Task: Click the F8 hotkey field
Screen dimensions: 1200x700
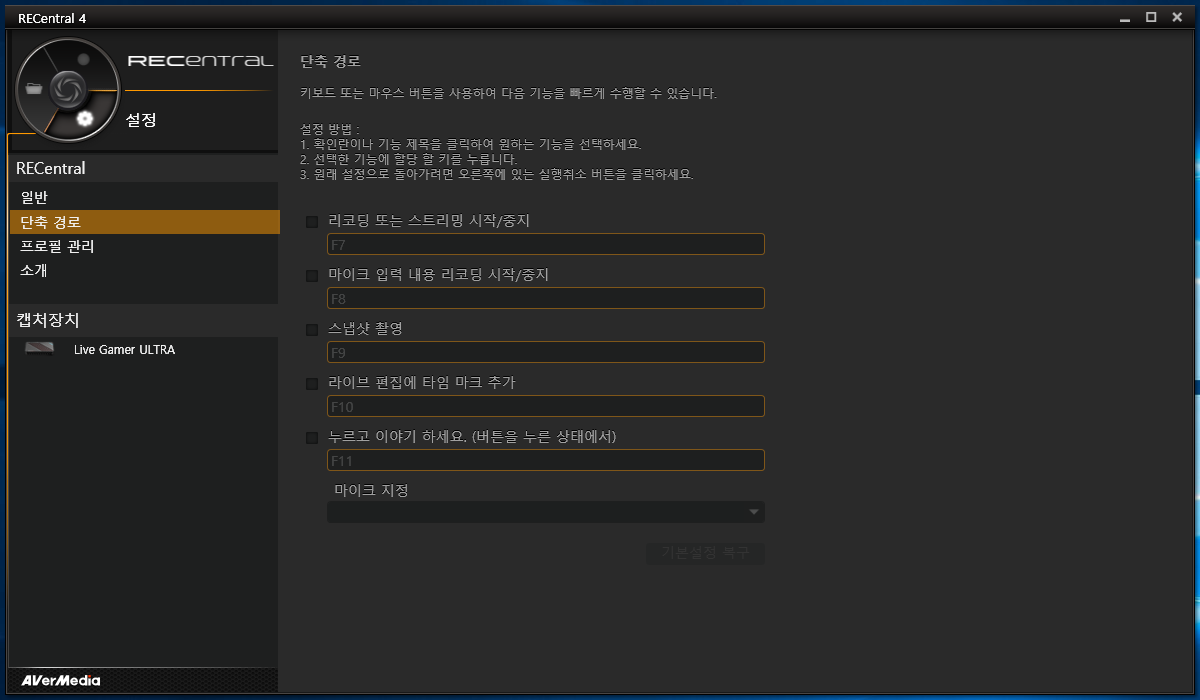Action: coord(546,298)
